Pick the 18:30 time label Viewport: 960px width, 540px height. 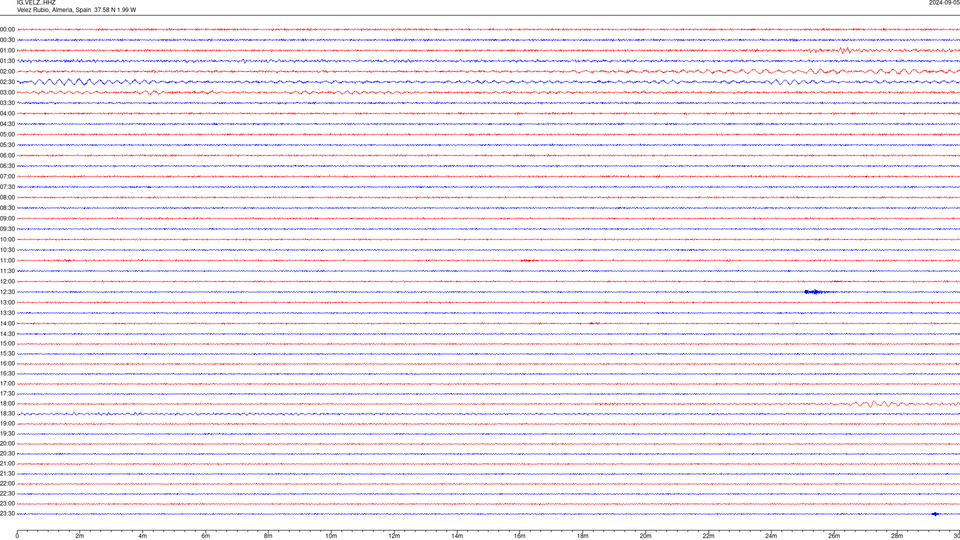coord(7,413)
